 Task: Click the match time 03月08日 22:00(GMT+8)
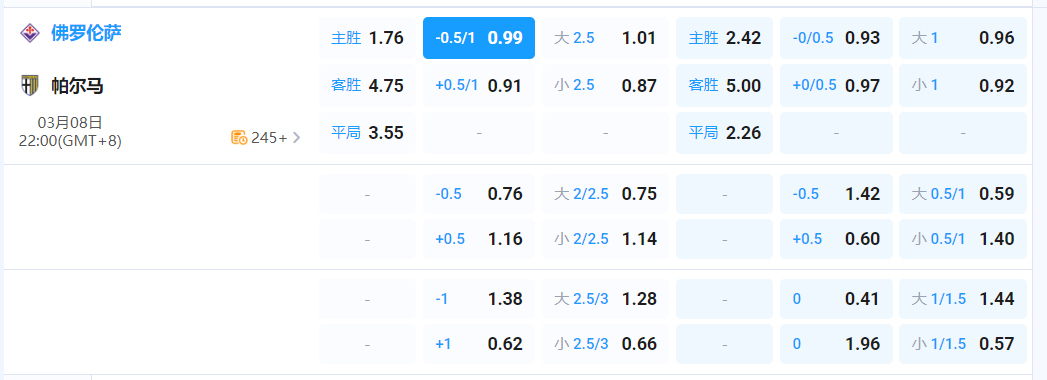coord(70,132)
